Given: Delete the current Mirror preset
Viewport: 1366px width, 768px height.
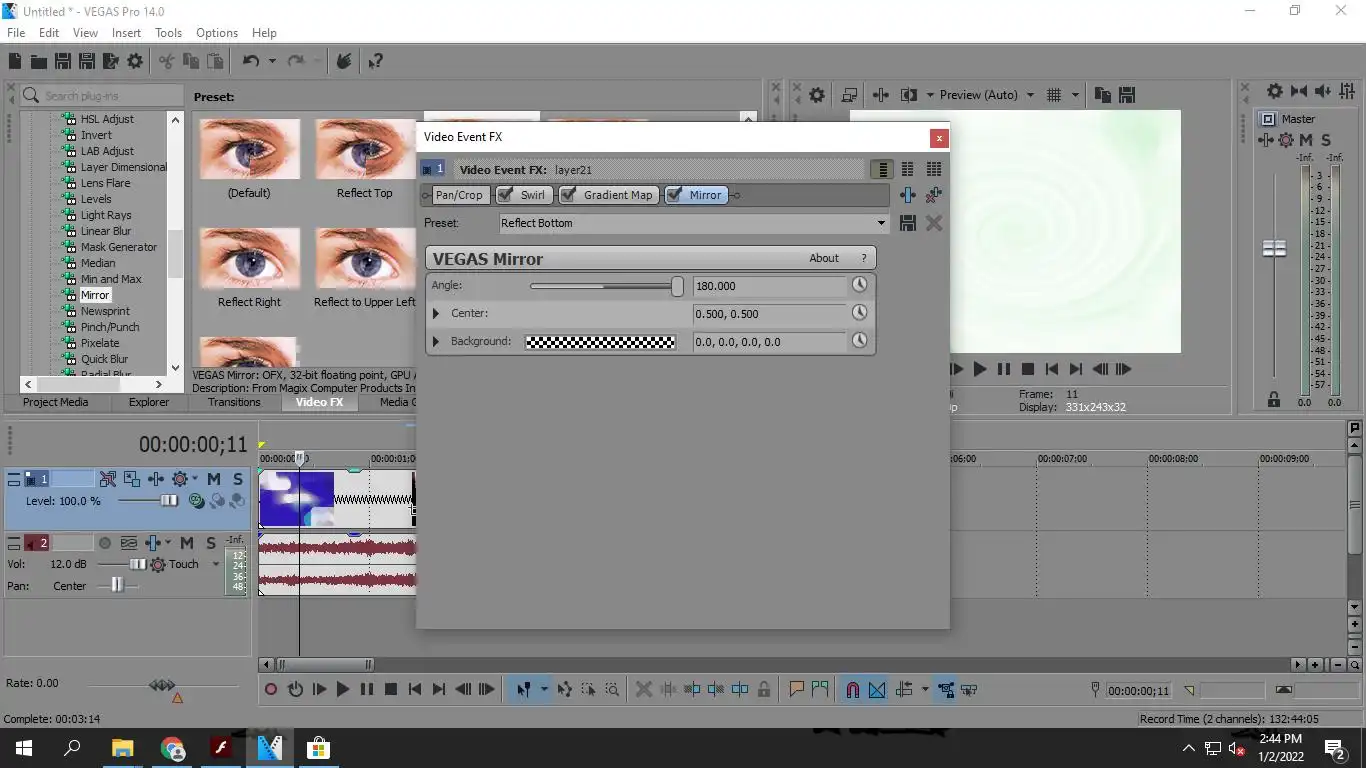Looking at the screenshot, I should click(933, 223).
